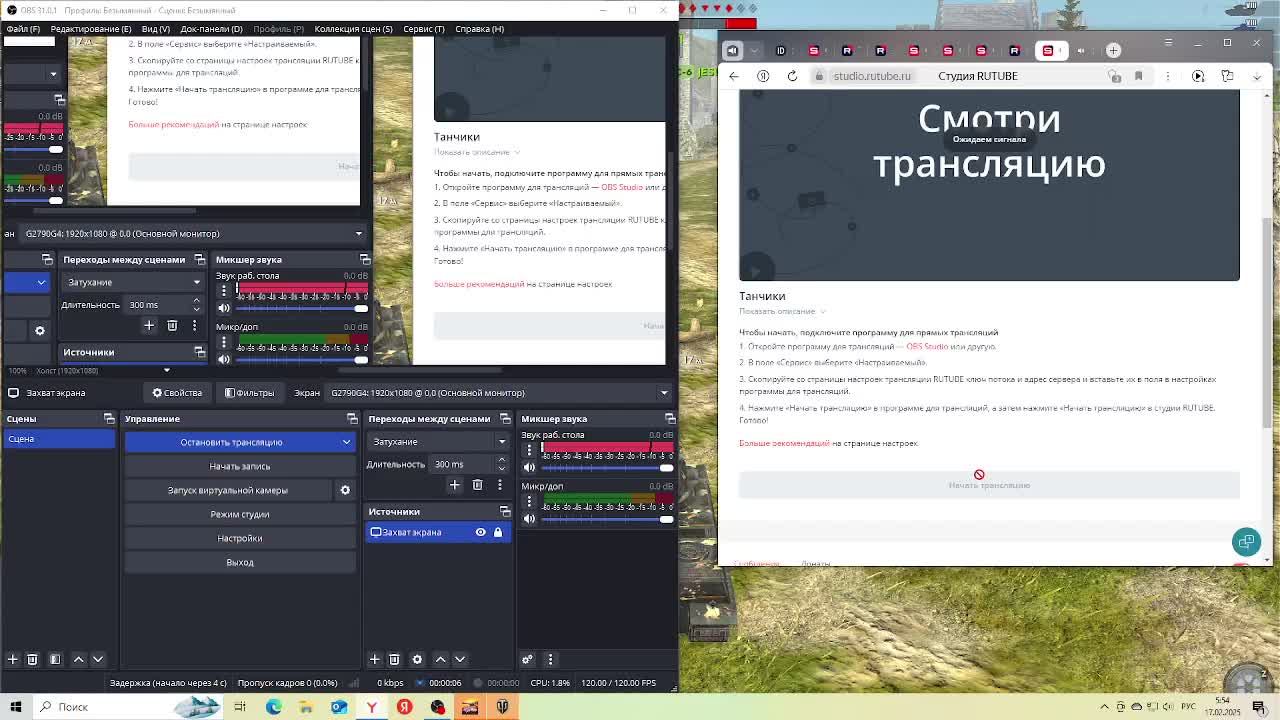
Task: Open the Windows Start menu
Action: tap(16, 707)
